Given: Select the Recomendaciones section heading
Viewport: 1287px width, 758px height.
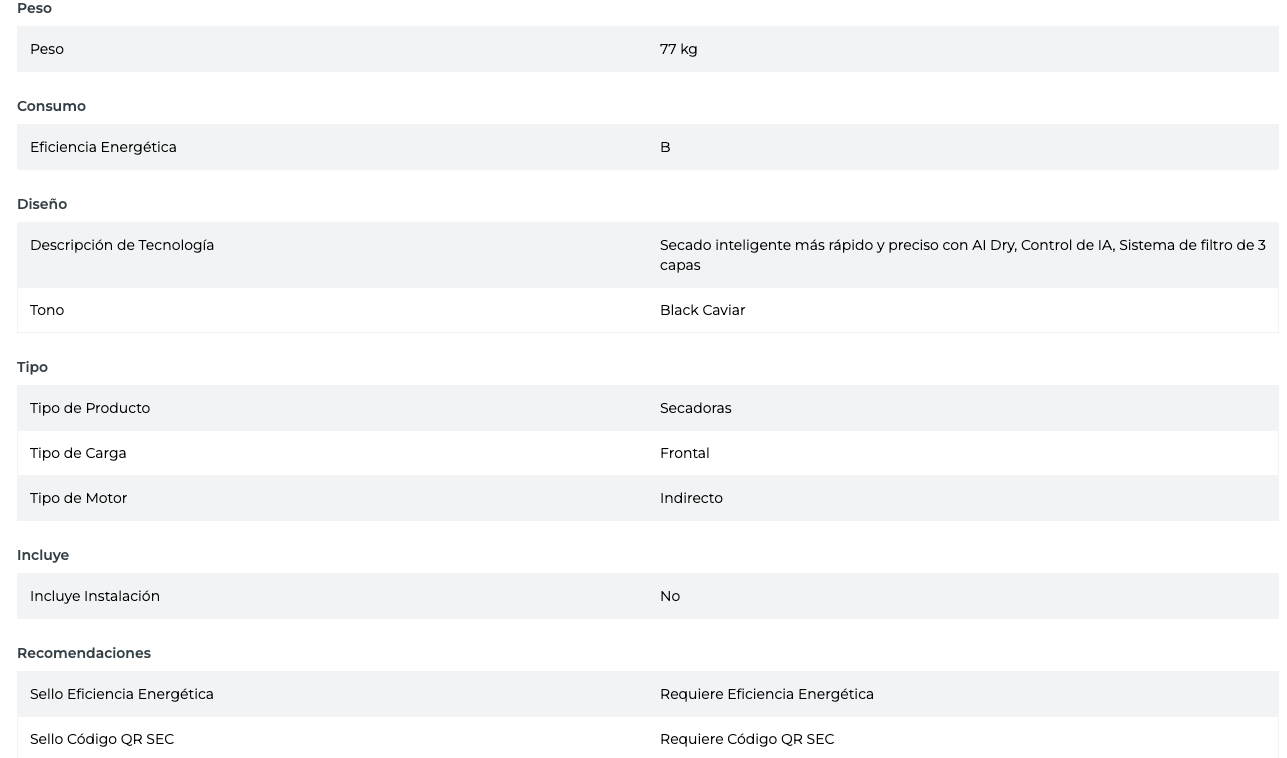Looking at the screenshot, I should (x=84, y=653).
